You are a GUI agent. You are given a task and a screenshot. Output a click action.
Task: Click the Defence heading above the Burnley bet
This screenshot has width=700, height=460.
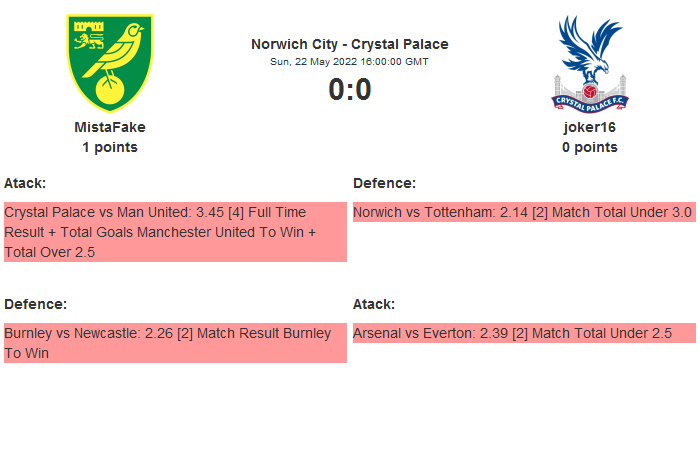(x=35, y=304)
